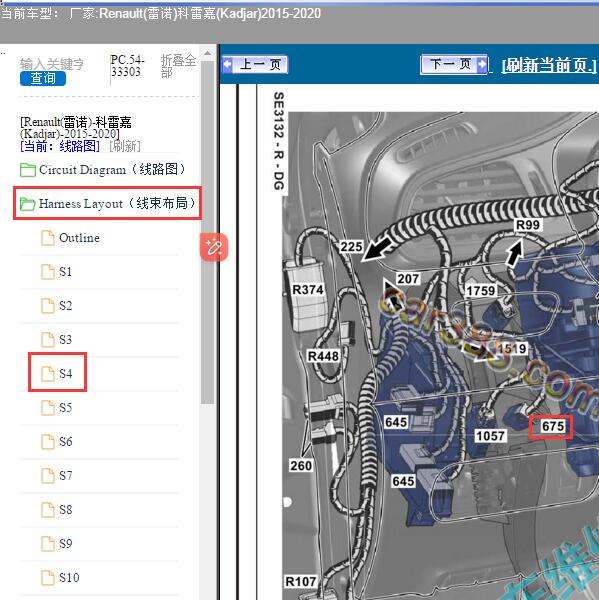This screenshot has width=599, height=600.
Task: Click the 下一页 next page button
Action: tap(454, 64)
